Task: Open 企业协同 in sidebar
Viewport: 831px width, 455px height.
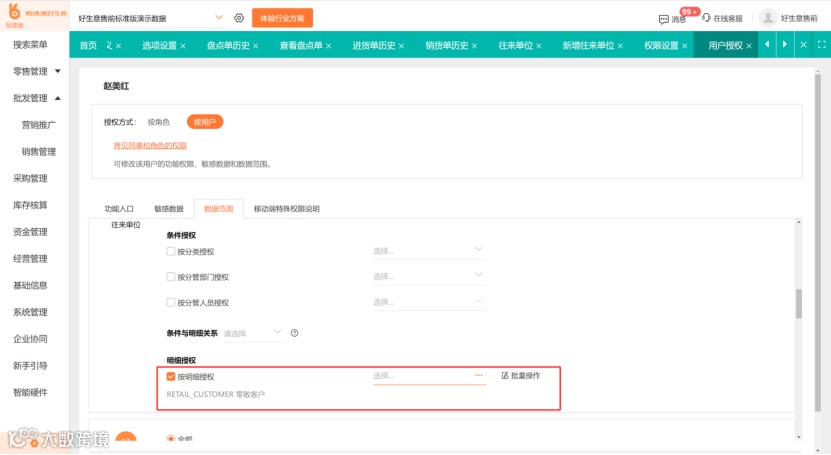Action: [x=30, y=339]
